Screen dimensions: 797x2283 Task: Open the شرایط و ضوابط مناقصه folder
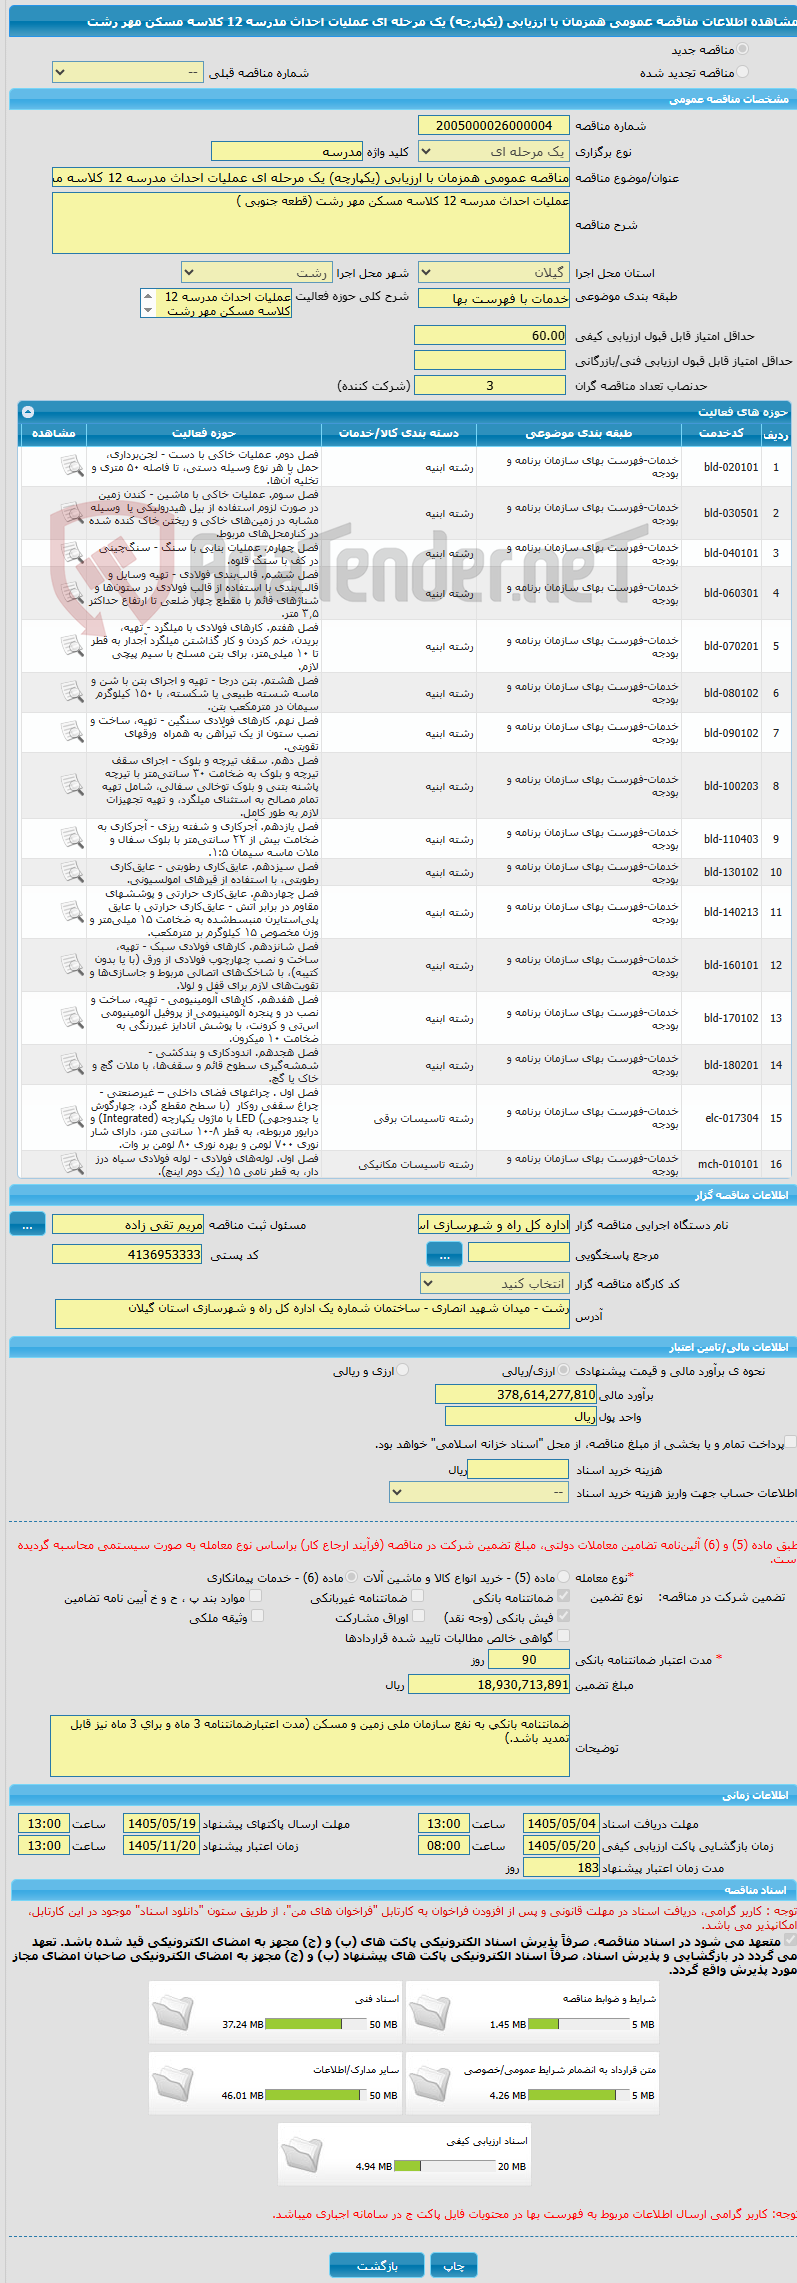pyautogui.click(x=430, y=2013)
